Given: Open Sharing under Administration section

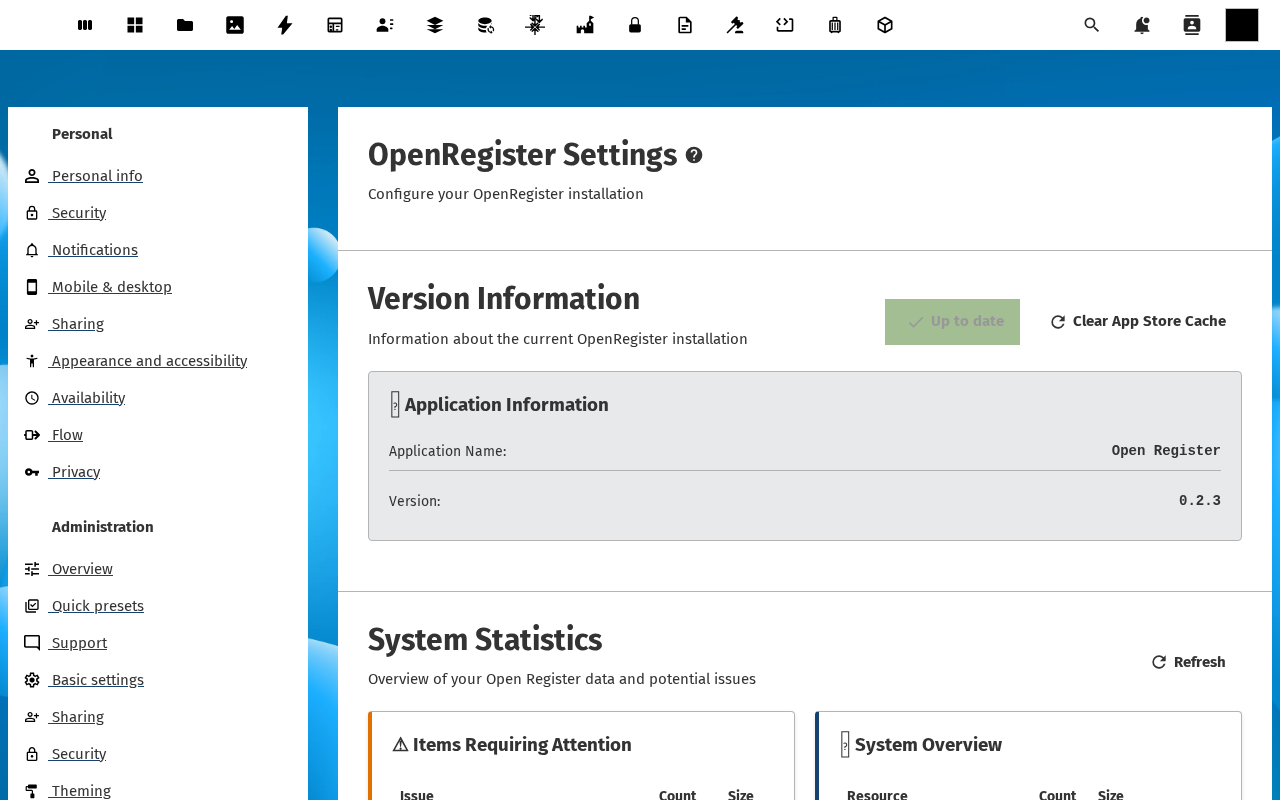Looking at the screenshot, I should coord(77,717).
